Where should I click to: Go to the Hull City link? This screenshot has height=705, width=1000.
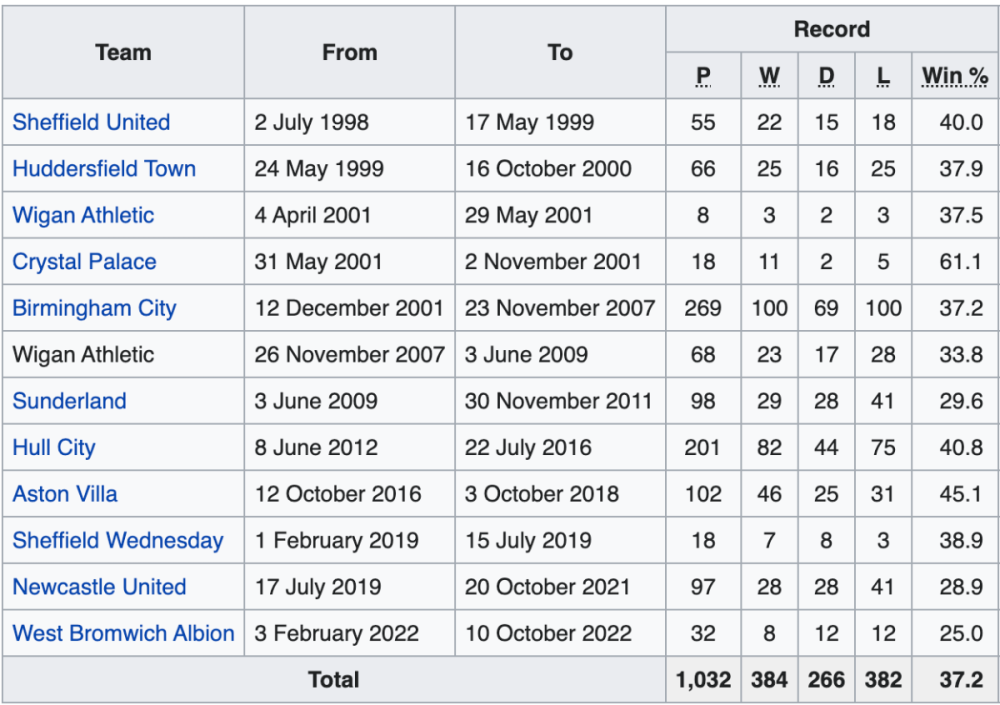click(x=54, y=447)
